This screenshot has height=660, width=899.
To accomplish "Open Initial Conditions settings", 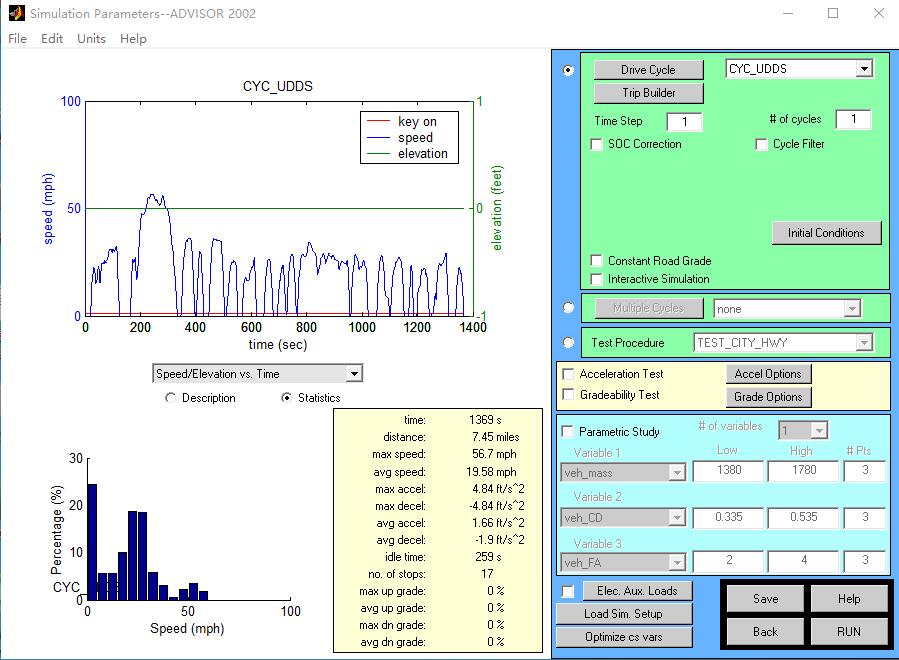I will (826, 233).
